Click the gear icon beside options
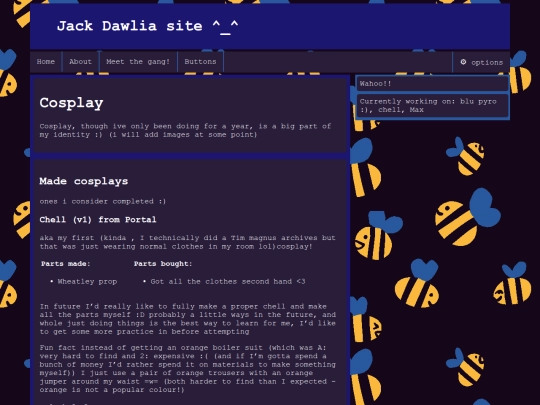Screen dimensions: 540x405 [x=463, y=62]
